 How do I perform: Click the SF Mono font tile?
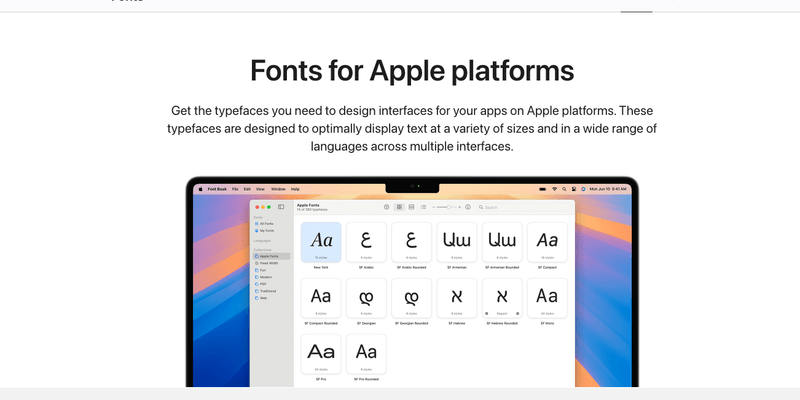547,298
